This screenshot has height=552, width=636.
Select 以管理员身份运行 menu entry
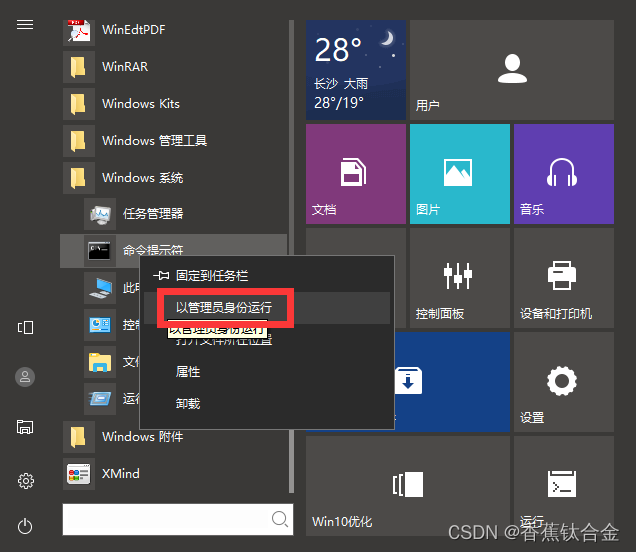point(267,308)
